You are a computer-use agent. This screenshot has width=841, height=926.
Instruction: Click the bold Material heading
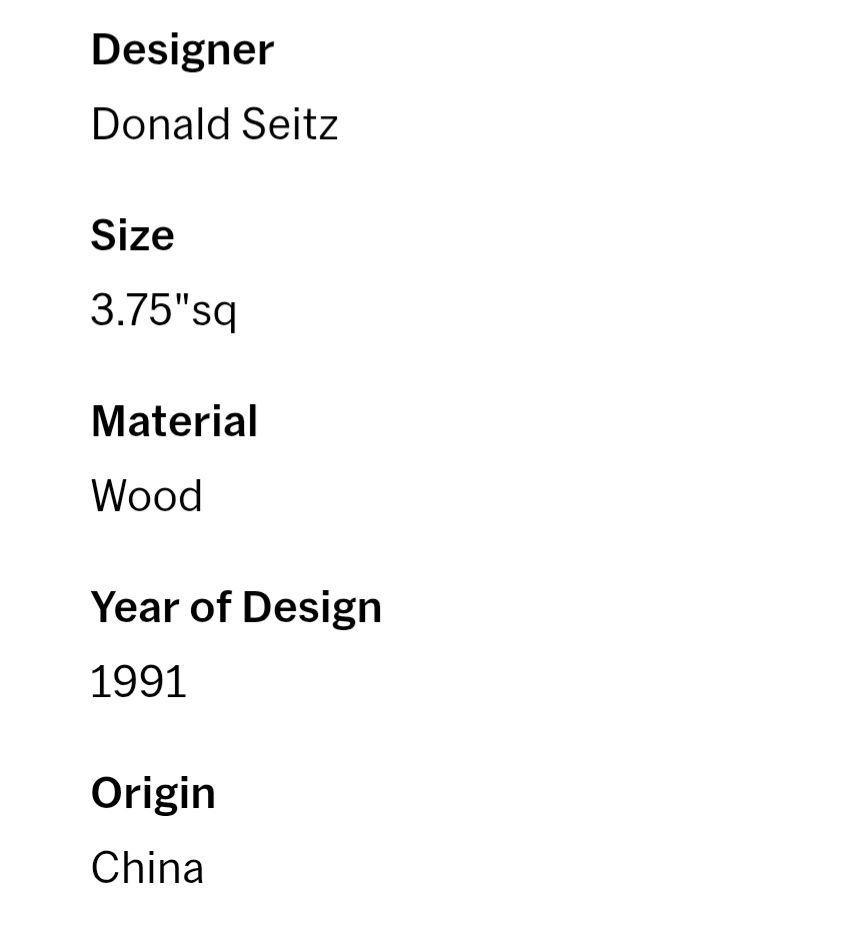click(174, 421)
